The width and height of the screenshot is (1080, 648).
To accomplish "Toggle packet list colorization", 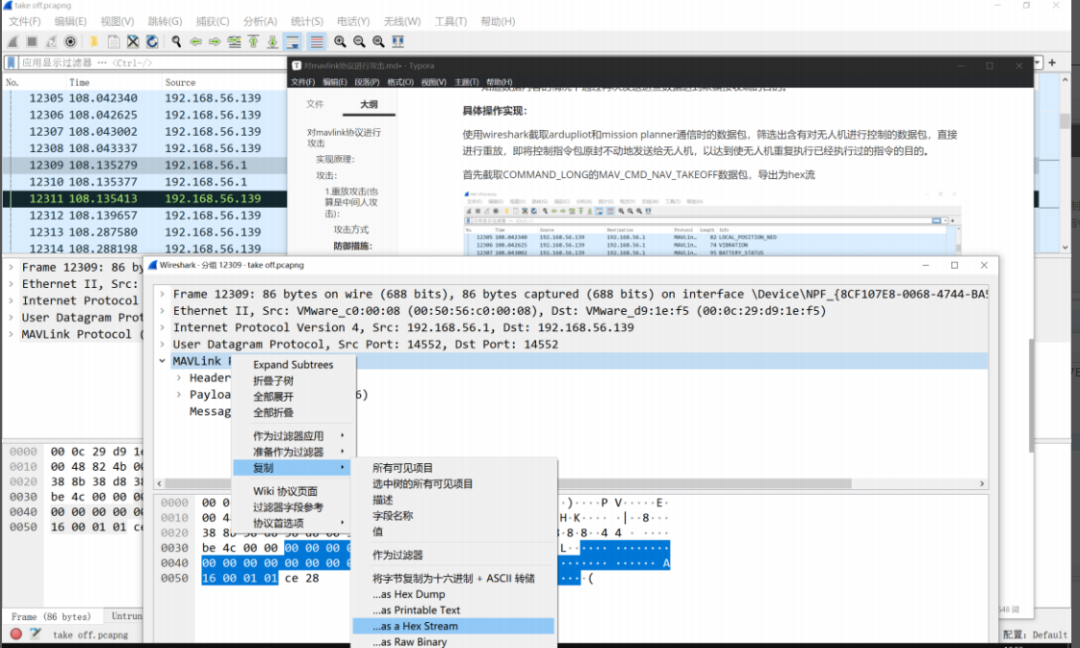I will point(316,42).
